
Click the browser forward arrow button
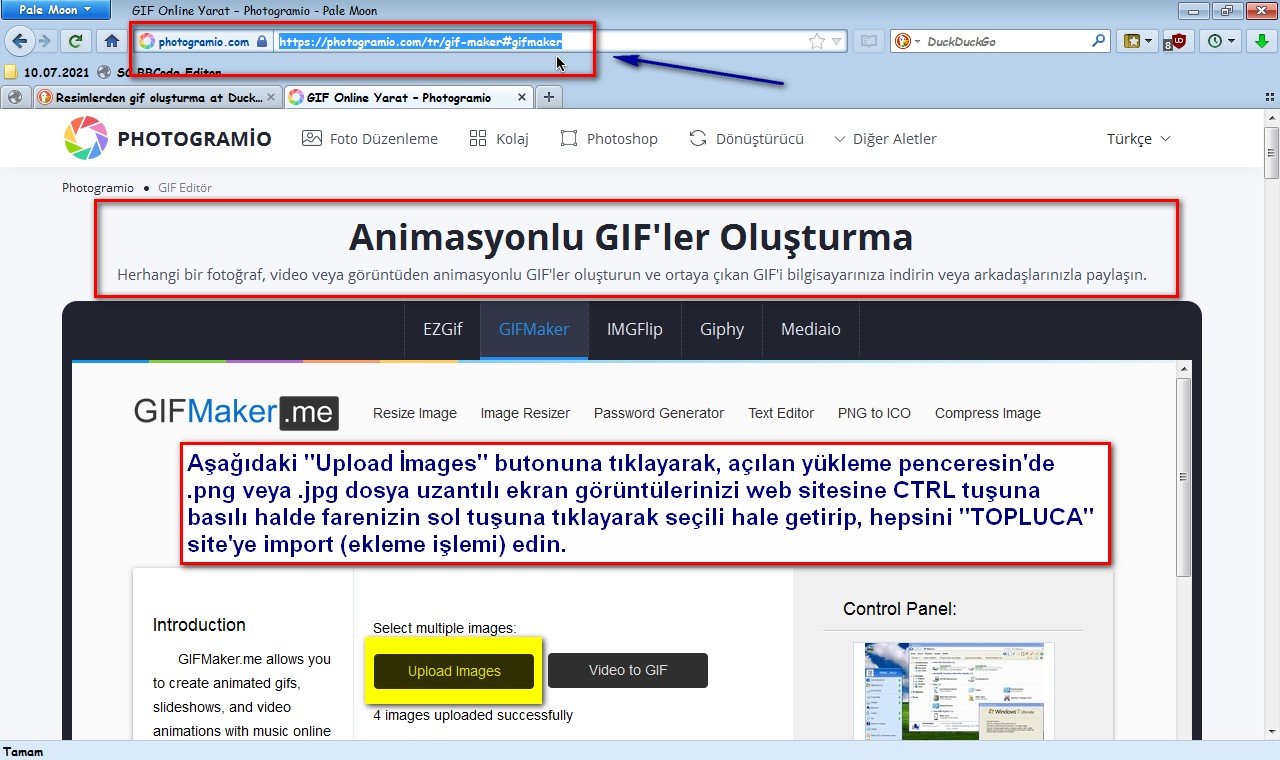[x=43, y=41]
